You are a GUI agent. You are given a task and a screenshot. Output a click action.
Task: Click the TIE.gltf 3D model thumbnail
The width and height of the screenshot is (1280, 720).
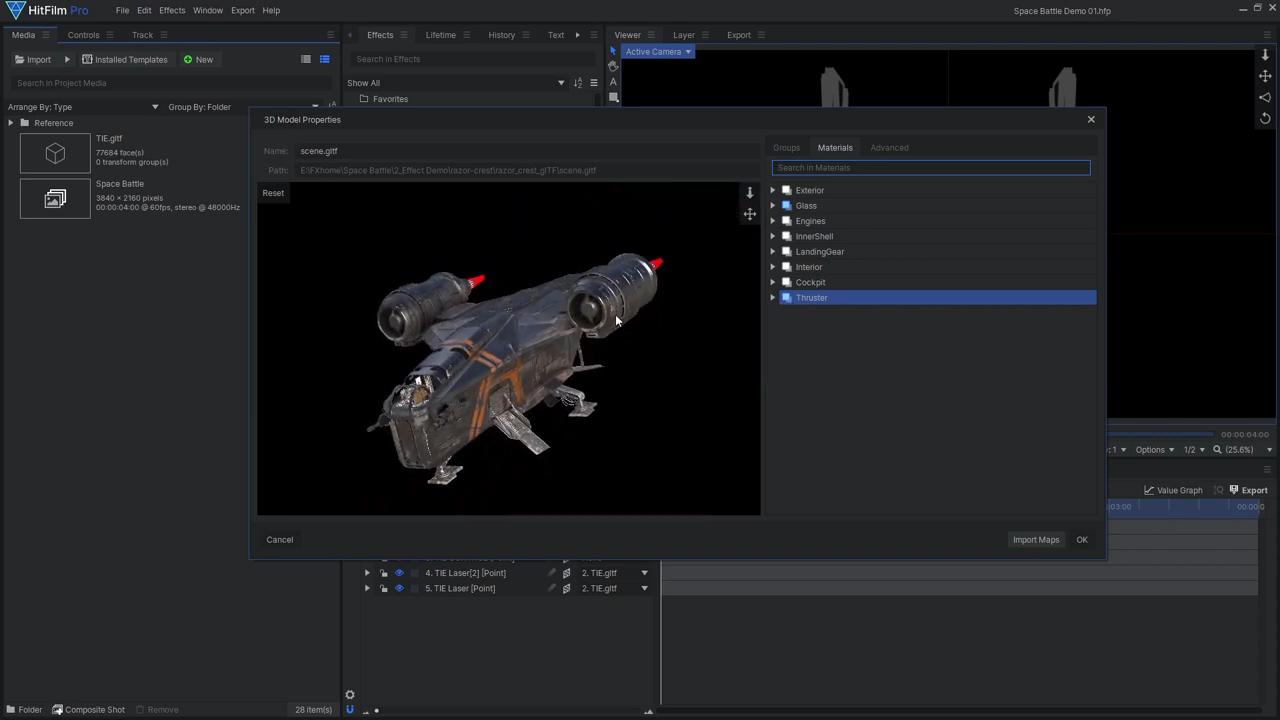click(x=55, y=153)
